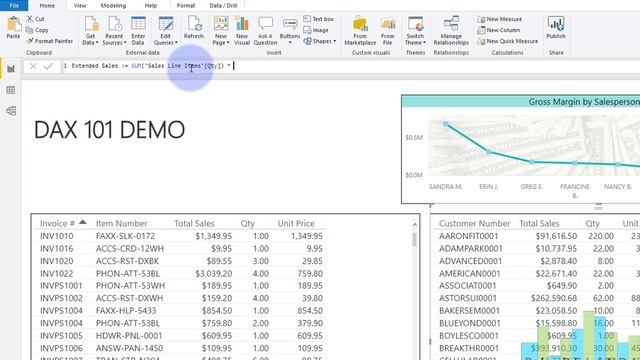Click the Cut command
The width and height of the screenshot is (640, 360).
click(x=36, y=19)
